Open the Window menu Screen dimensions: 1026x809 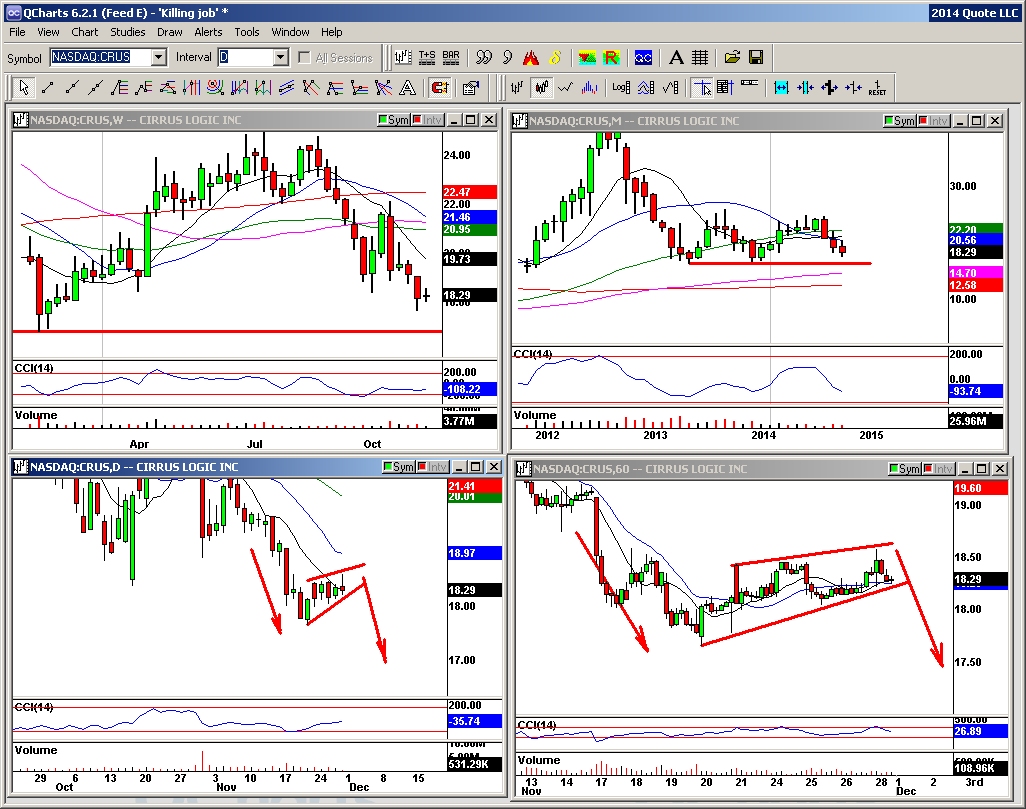click(291, 31)
